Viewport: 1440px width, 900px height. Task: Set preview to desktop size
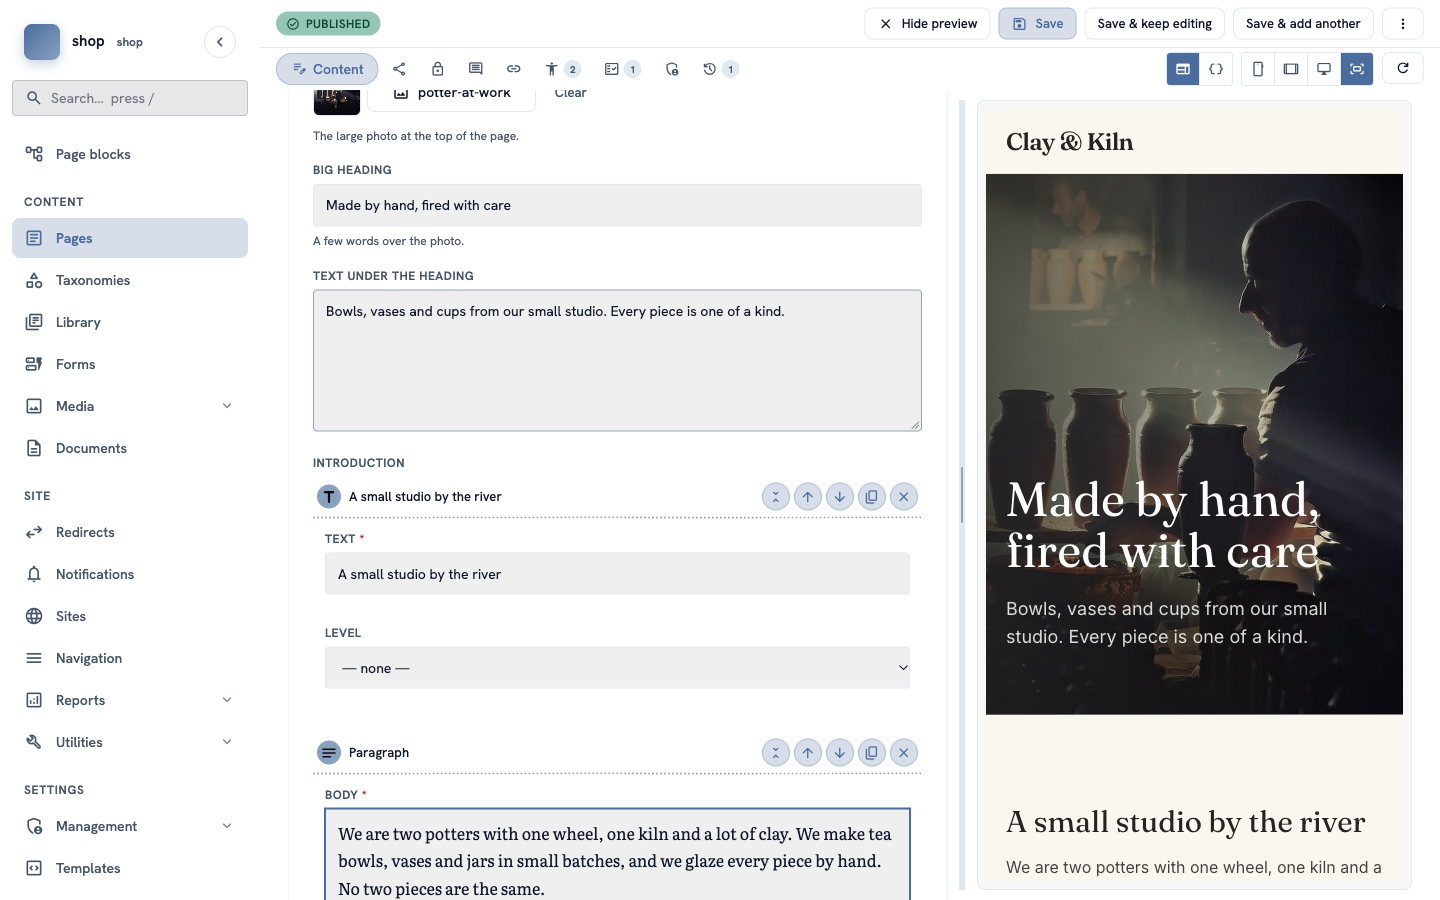click(x=1324, y=69)
